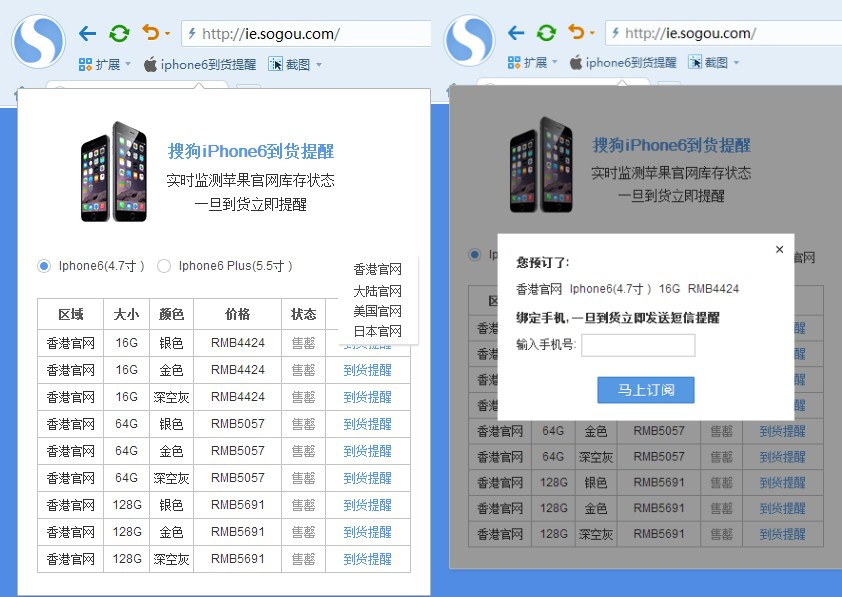This screenshot has height=597, width=842.
Task: Click the iPhone 6 image in left popup
Action: (x=113, y=172)
